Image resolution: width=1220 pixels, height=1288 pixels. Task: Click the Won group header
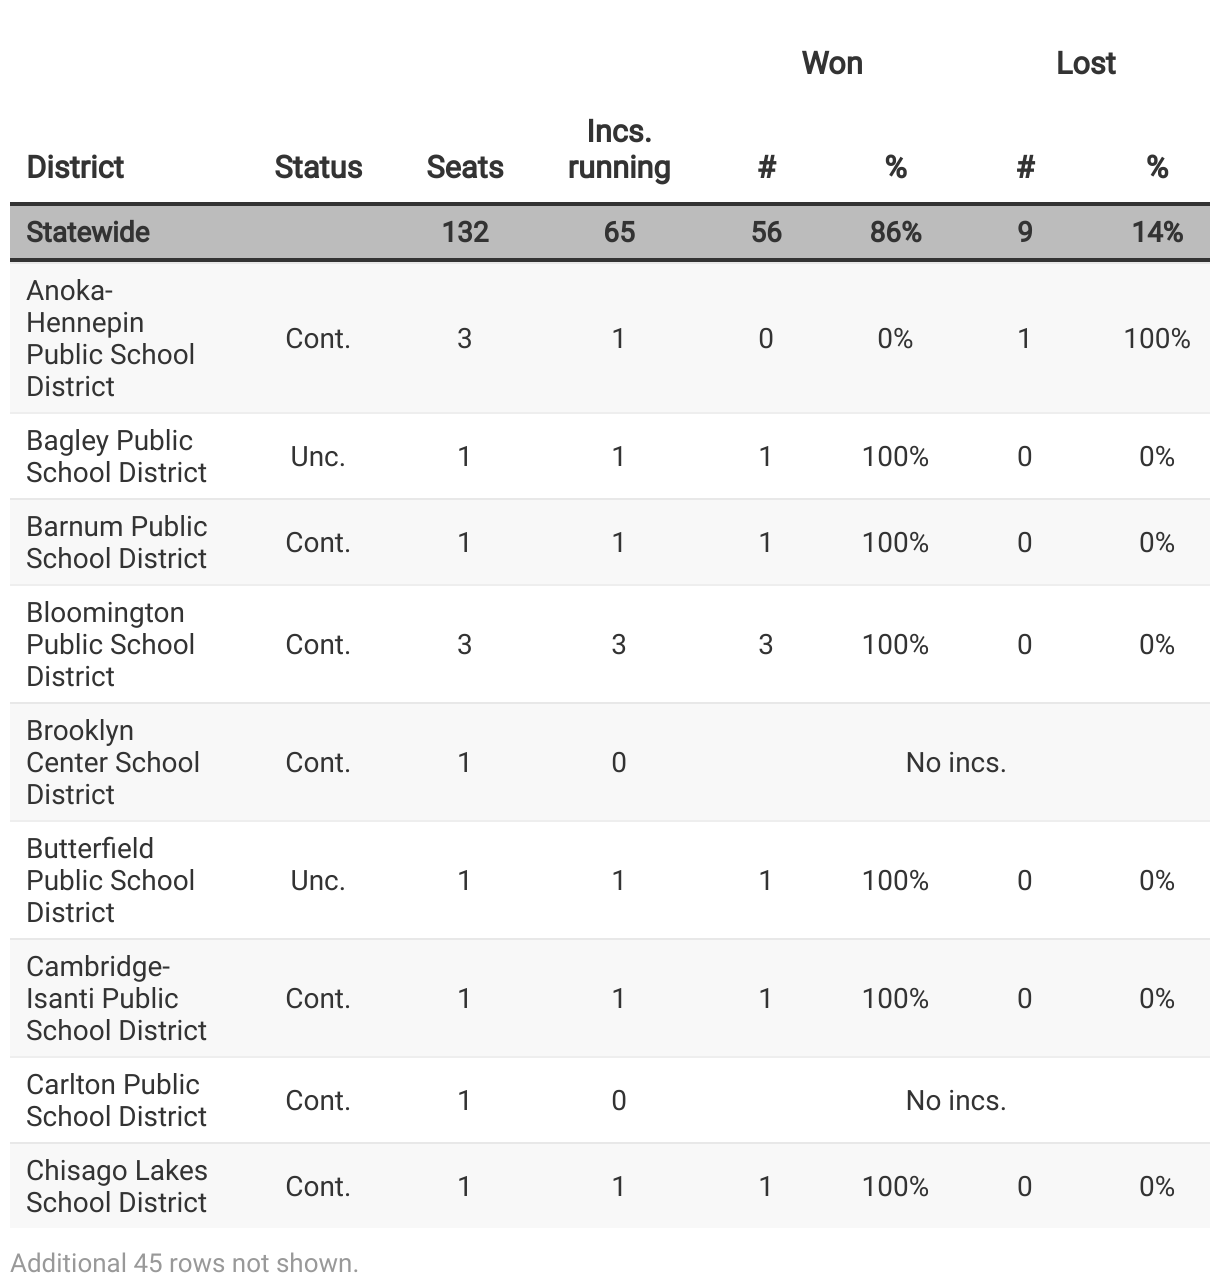click(832, 63)
